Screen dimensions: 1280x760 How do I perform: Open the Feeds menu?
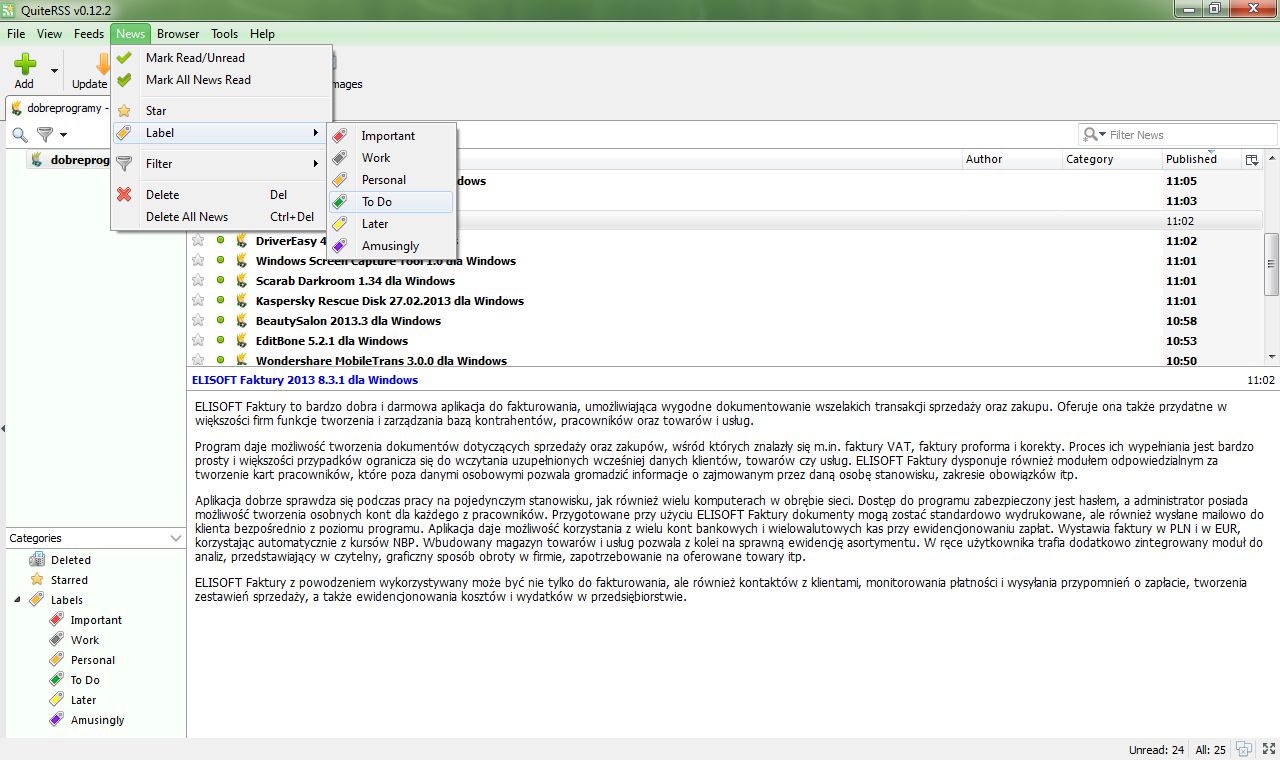(x=89, y=33)
